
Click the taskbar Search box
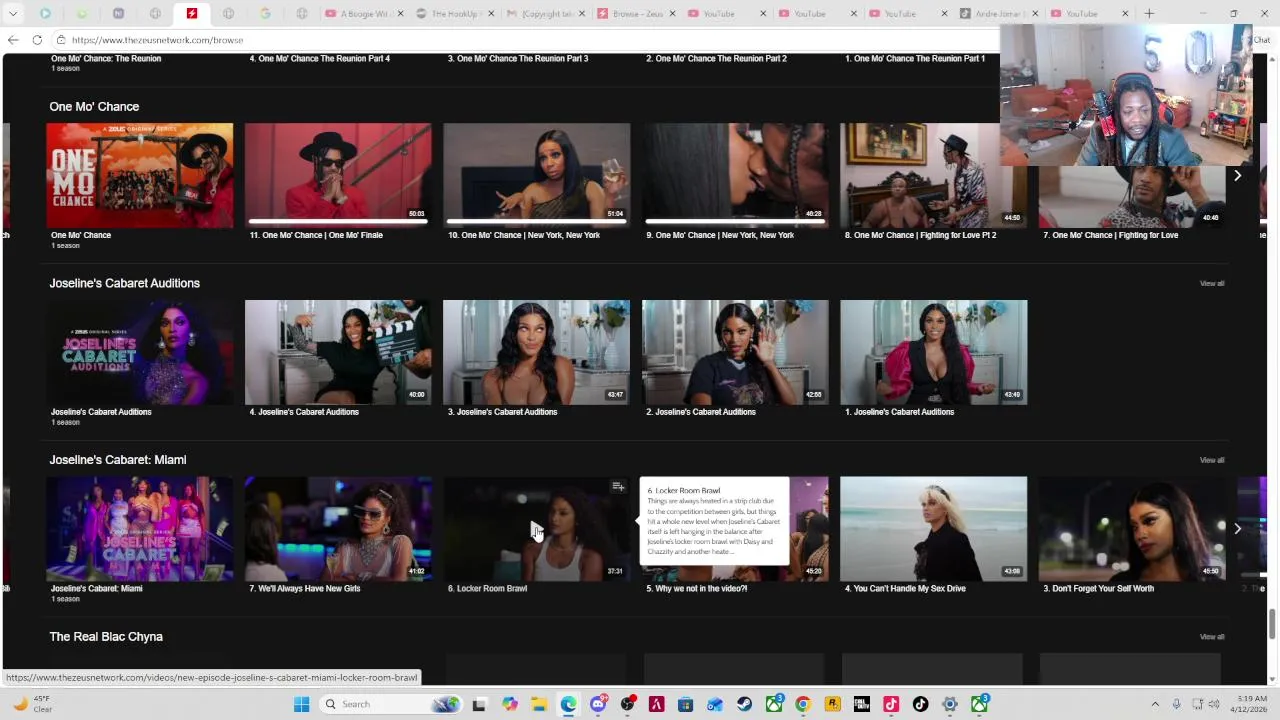[392, 704]
